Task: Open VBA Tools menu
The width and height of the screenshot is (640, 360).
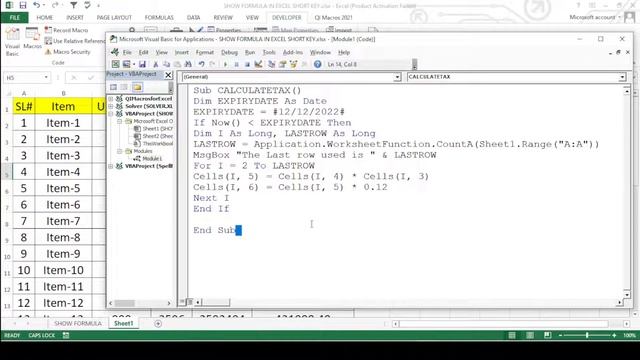Action: [269, 52]
